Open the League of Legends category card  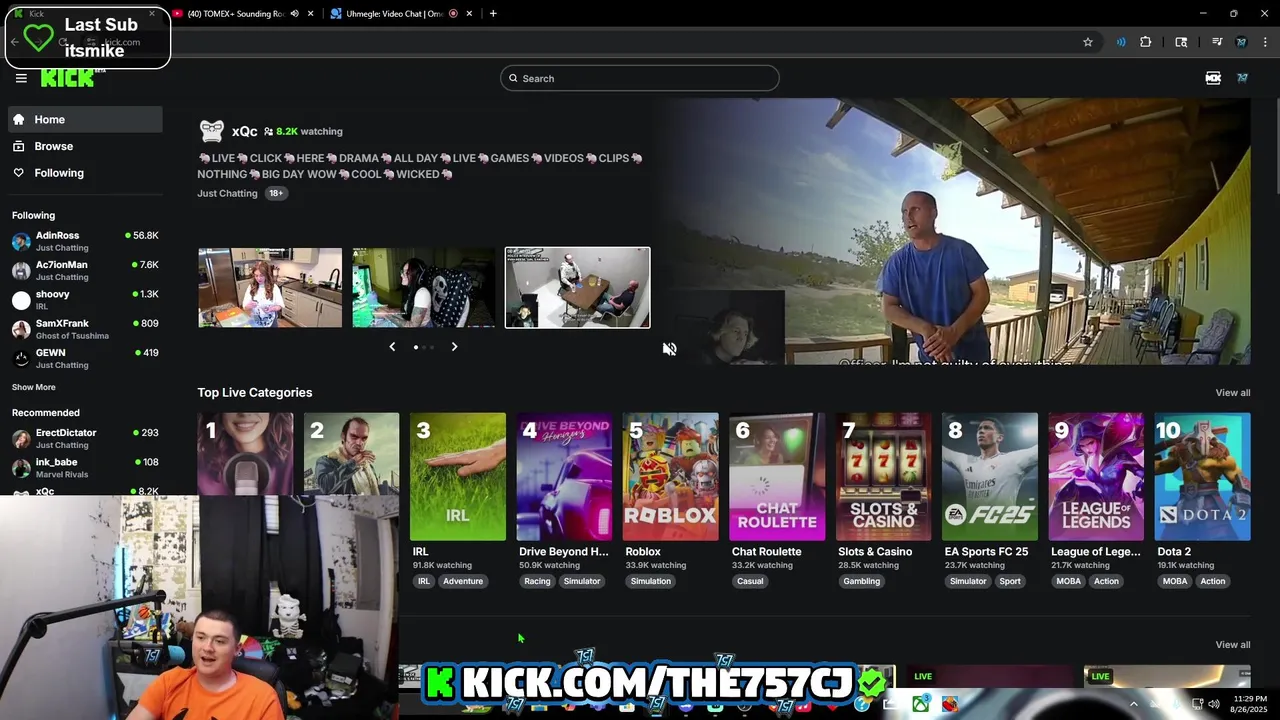tap(1096, 476)
